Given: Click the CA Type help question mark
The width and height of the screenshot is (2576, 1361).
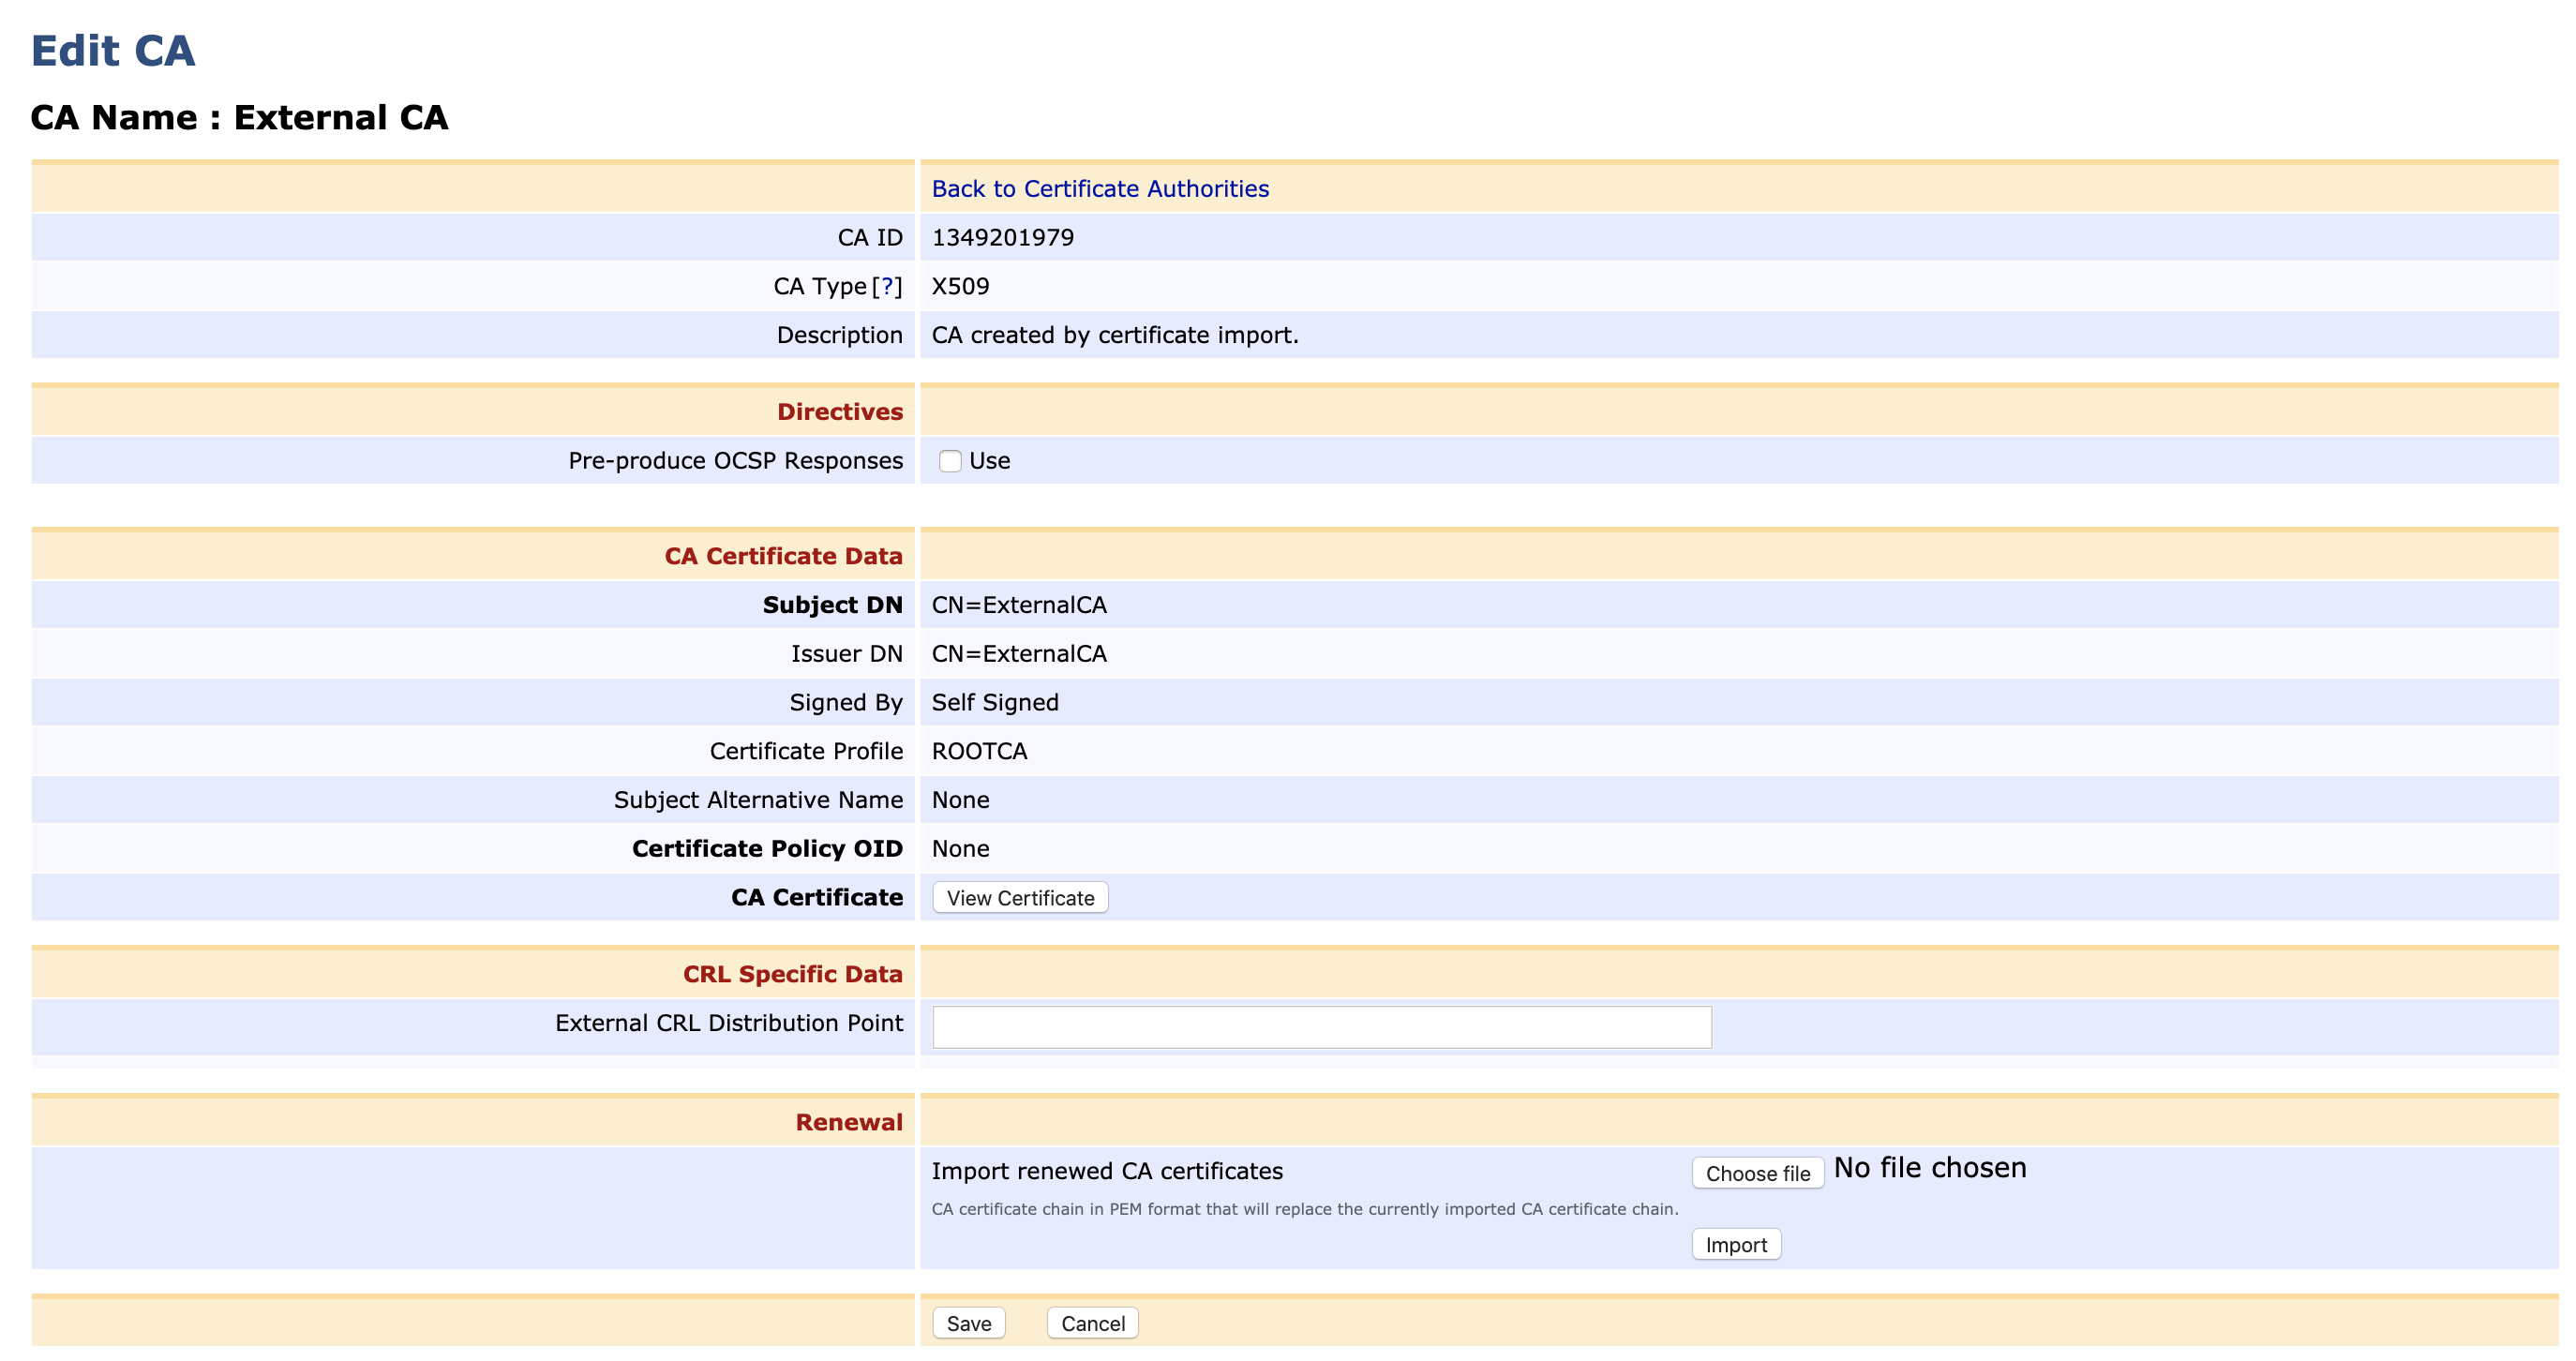Looking at the screenshot, I should 888,286.
